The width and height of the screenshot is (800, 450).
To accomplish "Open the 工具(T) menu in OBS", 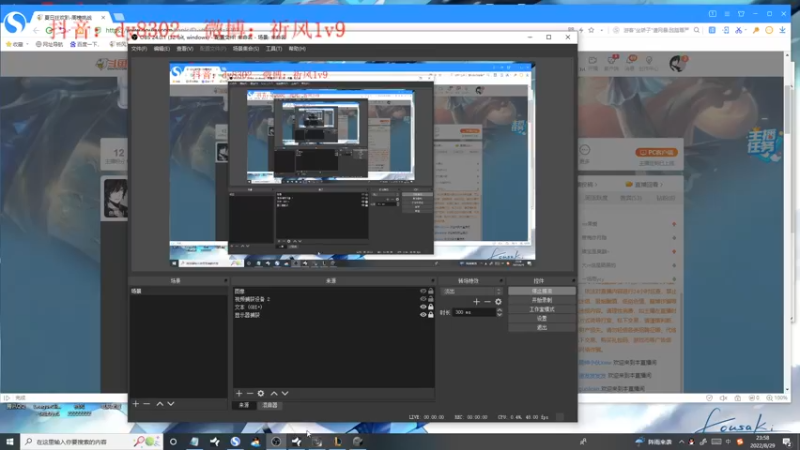I will [273, 49].
